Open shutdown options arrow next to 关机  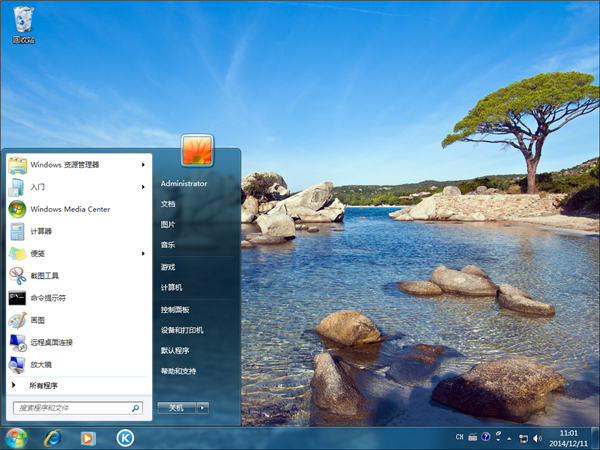[202, 407]
